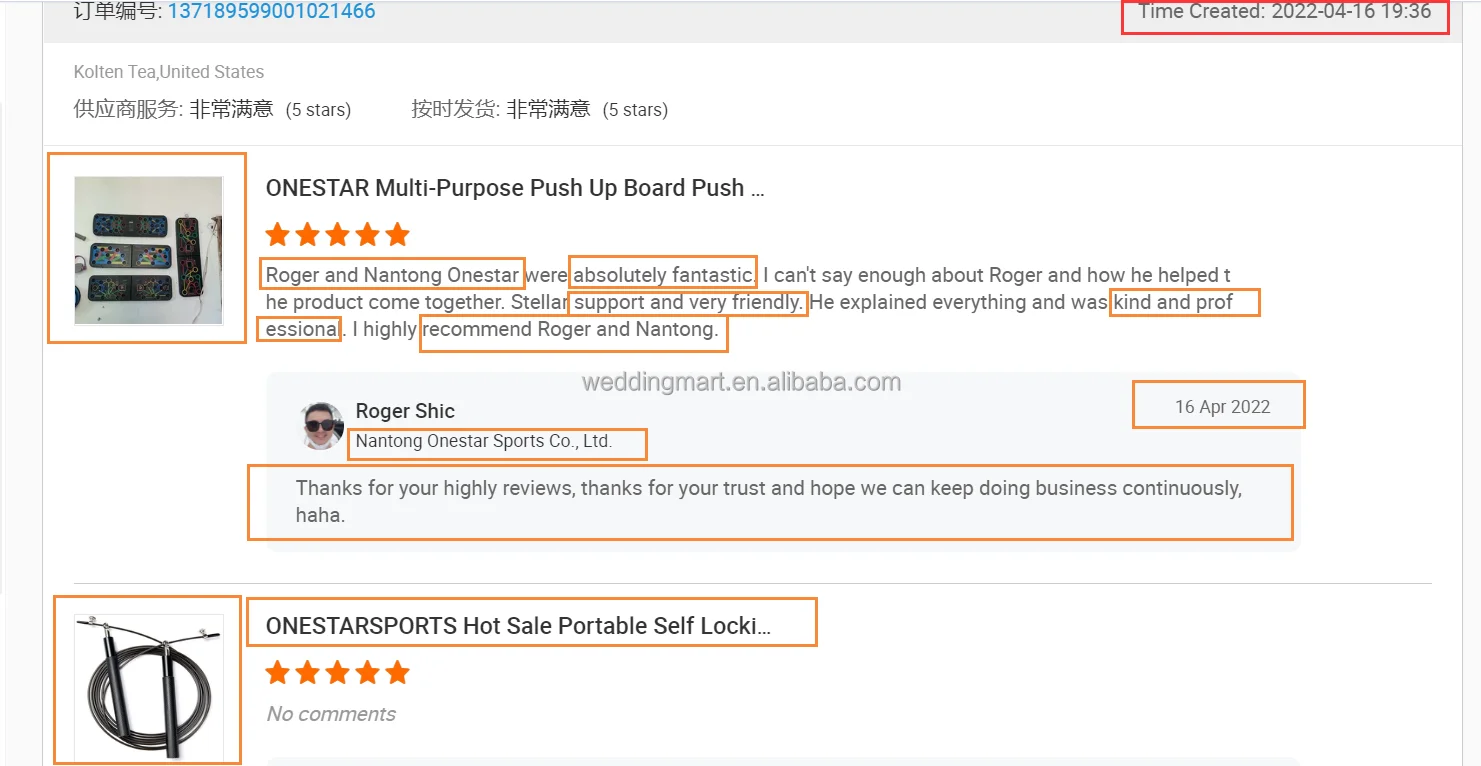Click third star of jump rope rating
Screen dimensions: 1481x766
[338, 673]
